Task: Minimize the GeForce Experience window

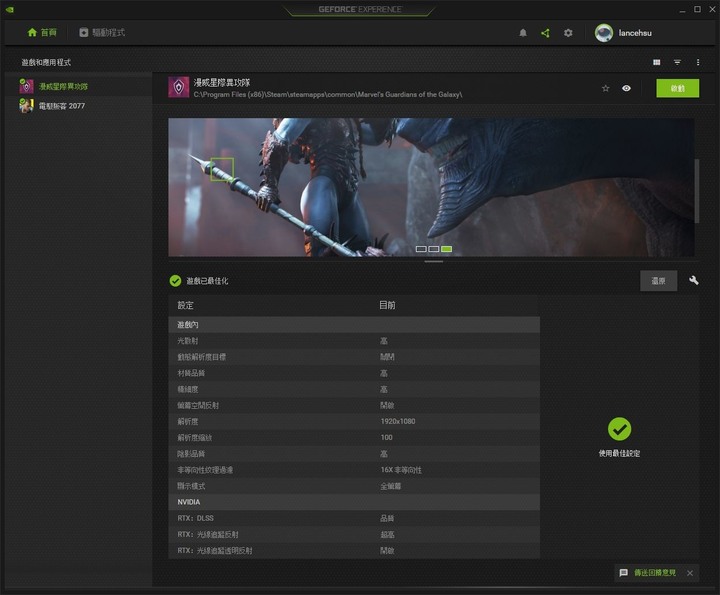Action: coord(682,10)
